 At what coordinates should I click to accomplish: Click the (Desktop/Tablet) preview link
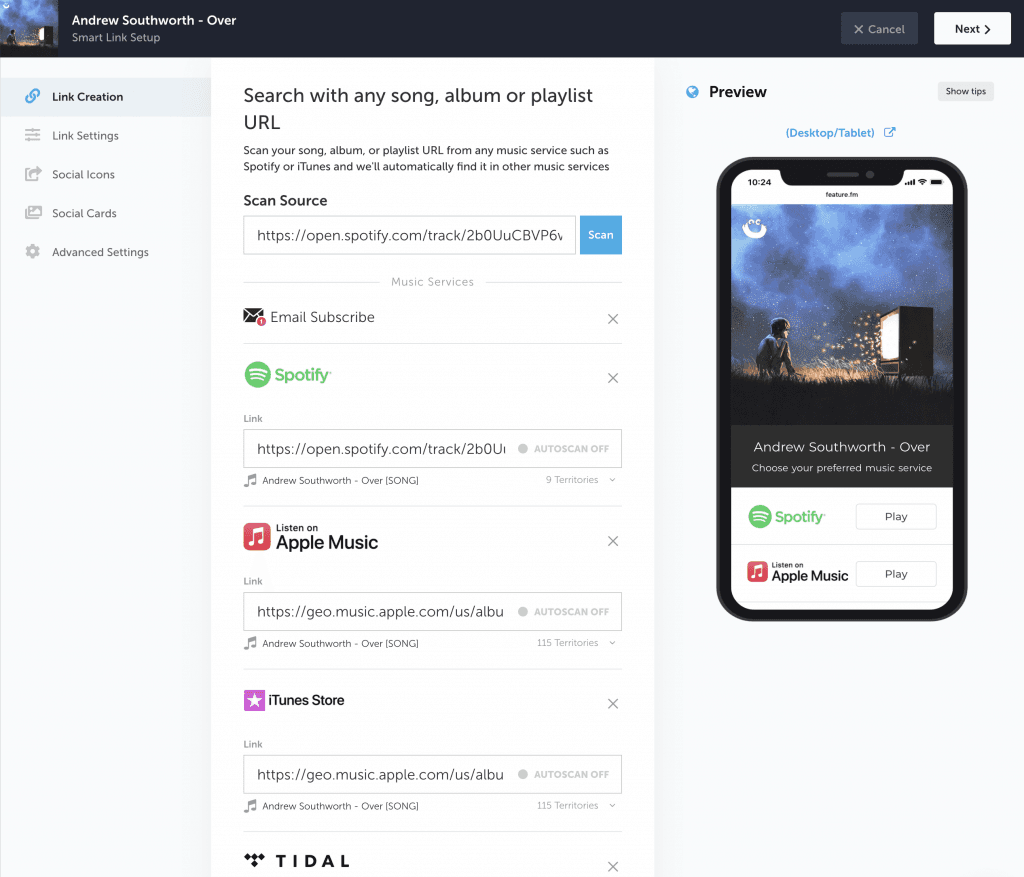click(829, 133)
